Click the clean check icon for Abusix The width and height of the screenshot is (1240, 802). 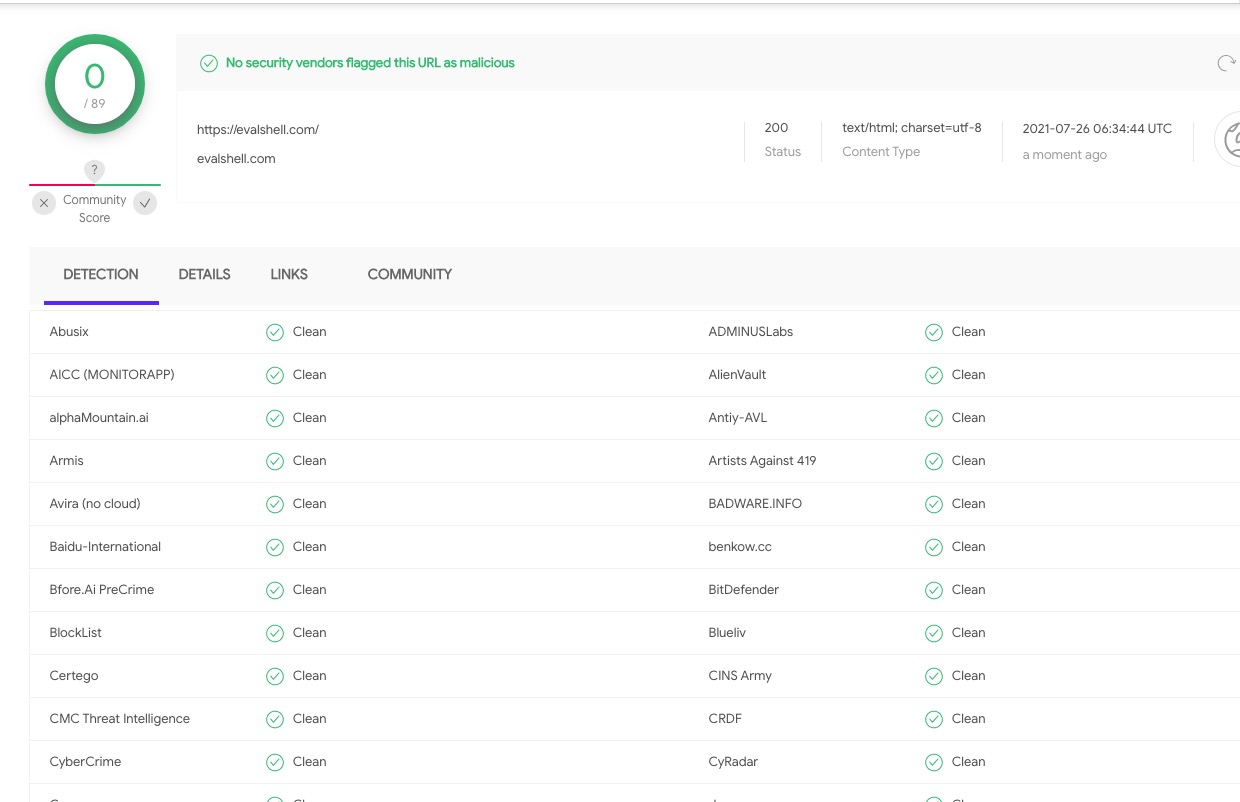click(x=275, y=332)
